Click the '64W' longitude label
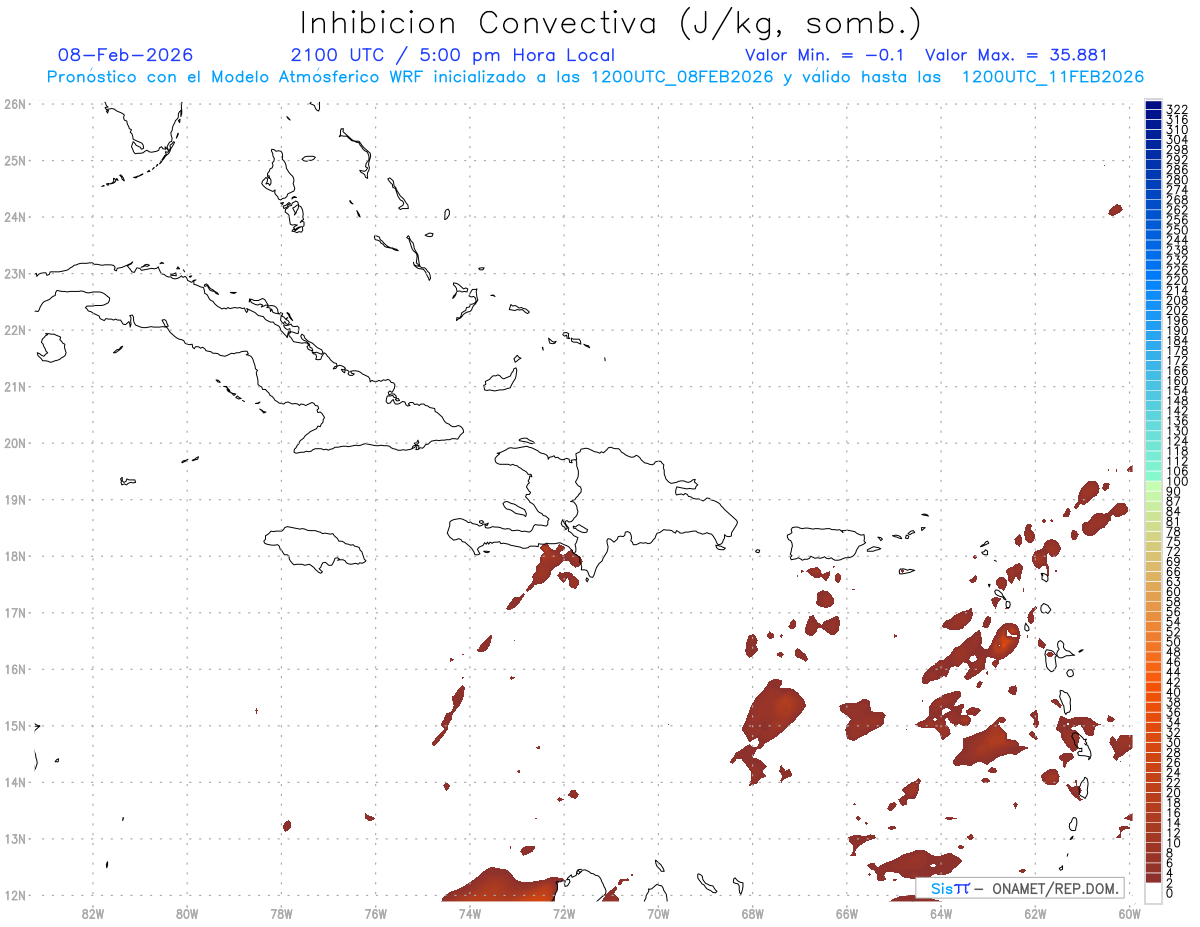Screen dimensions: 1200x927 [x=941, y=913]
